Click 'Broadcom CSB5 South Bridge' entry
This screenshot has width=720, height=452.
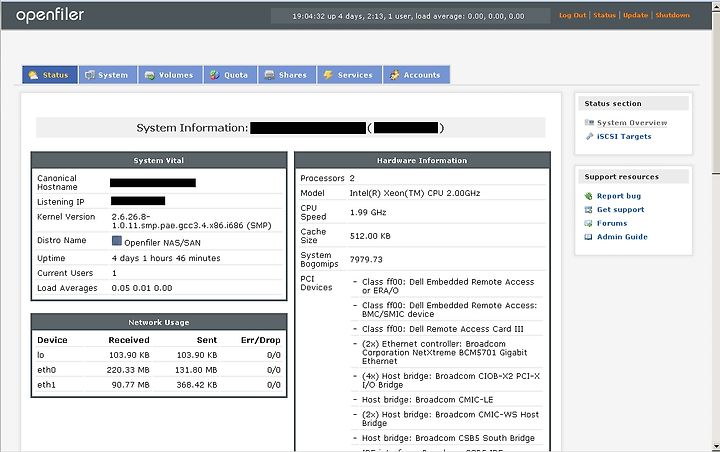click(x=448, y=438)
